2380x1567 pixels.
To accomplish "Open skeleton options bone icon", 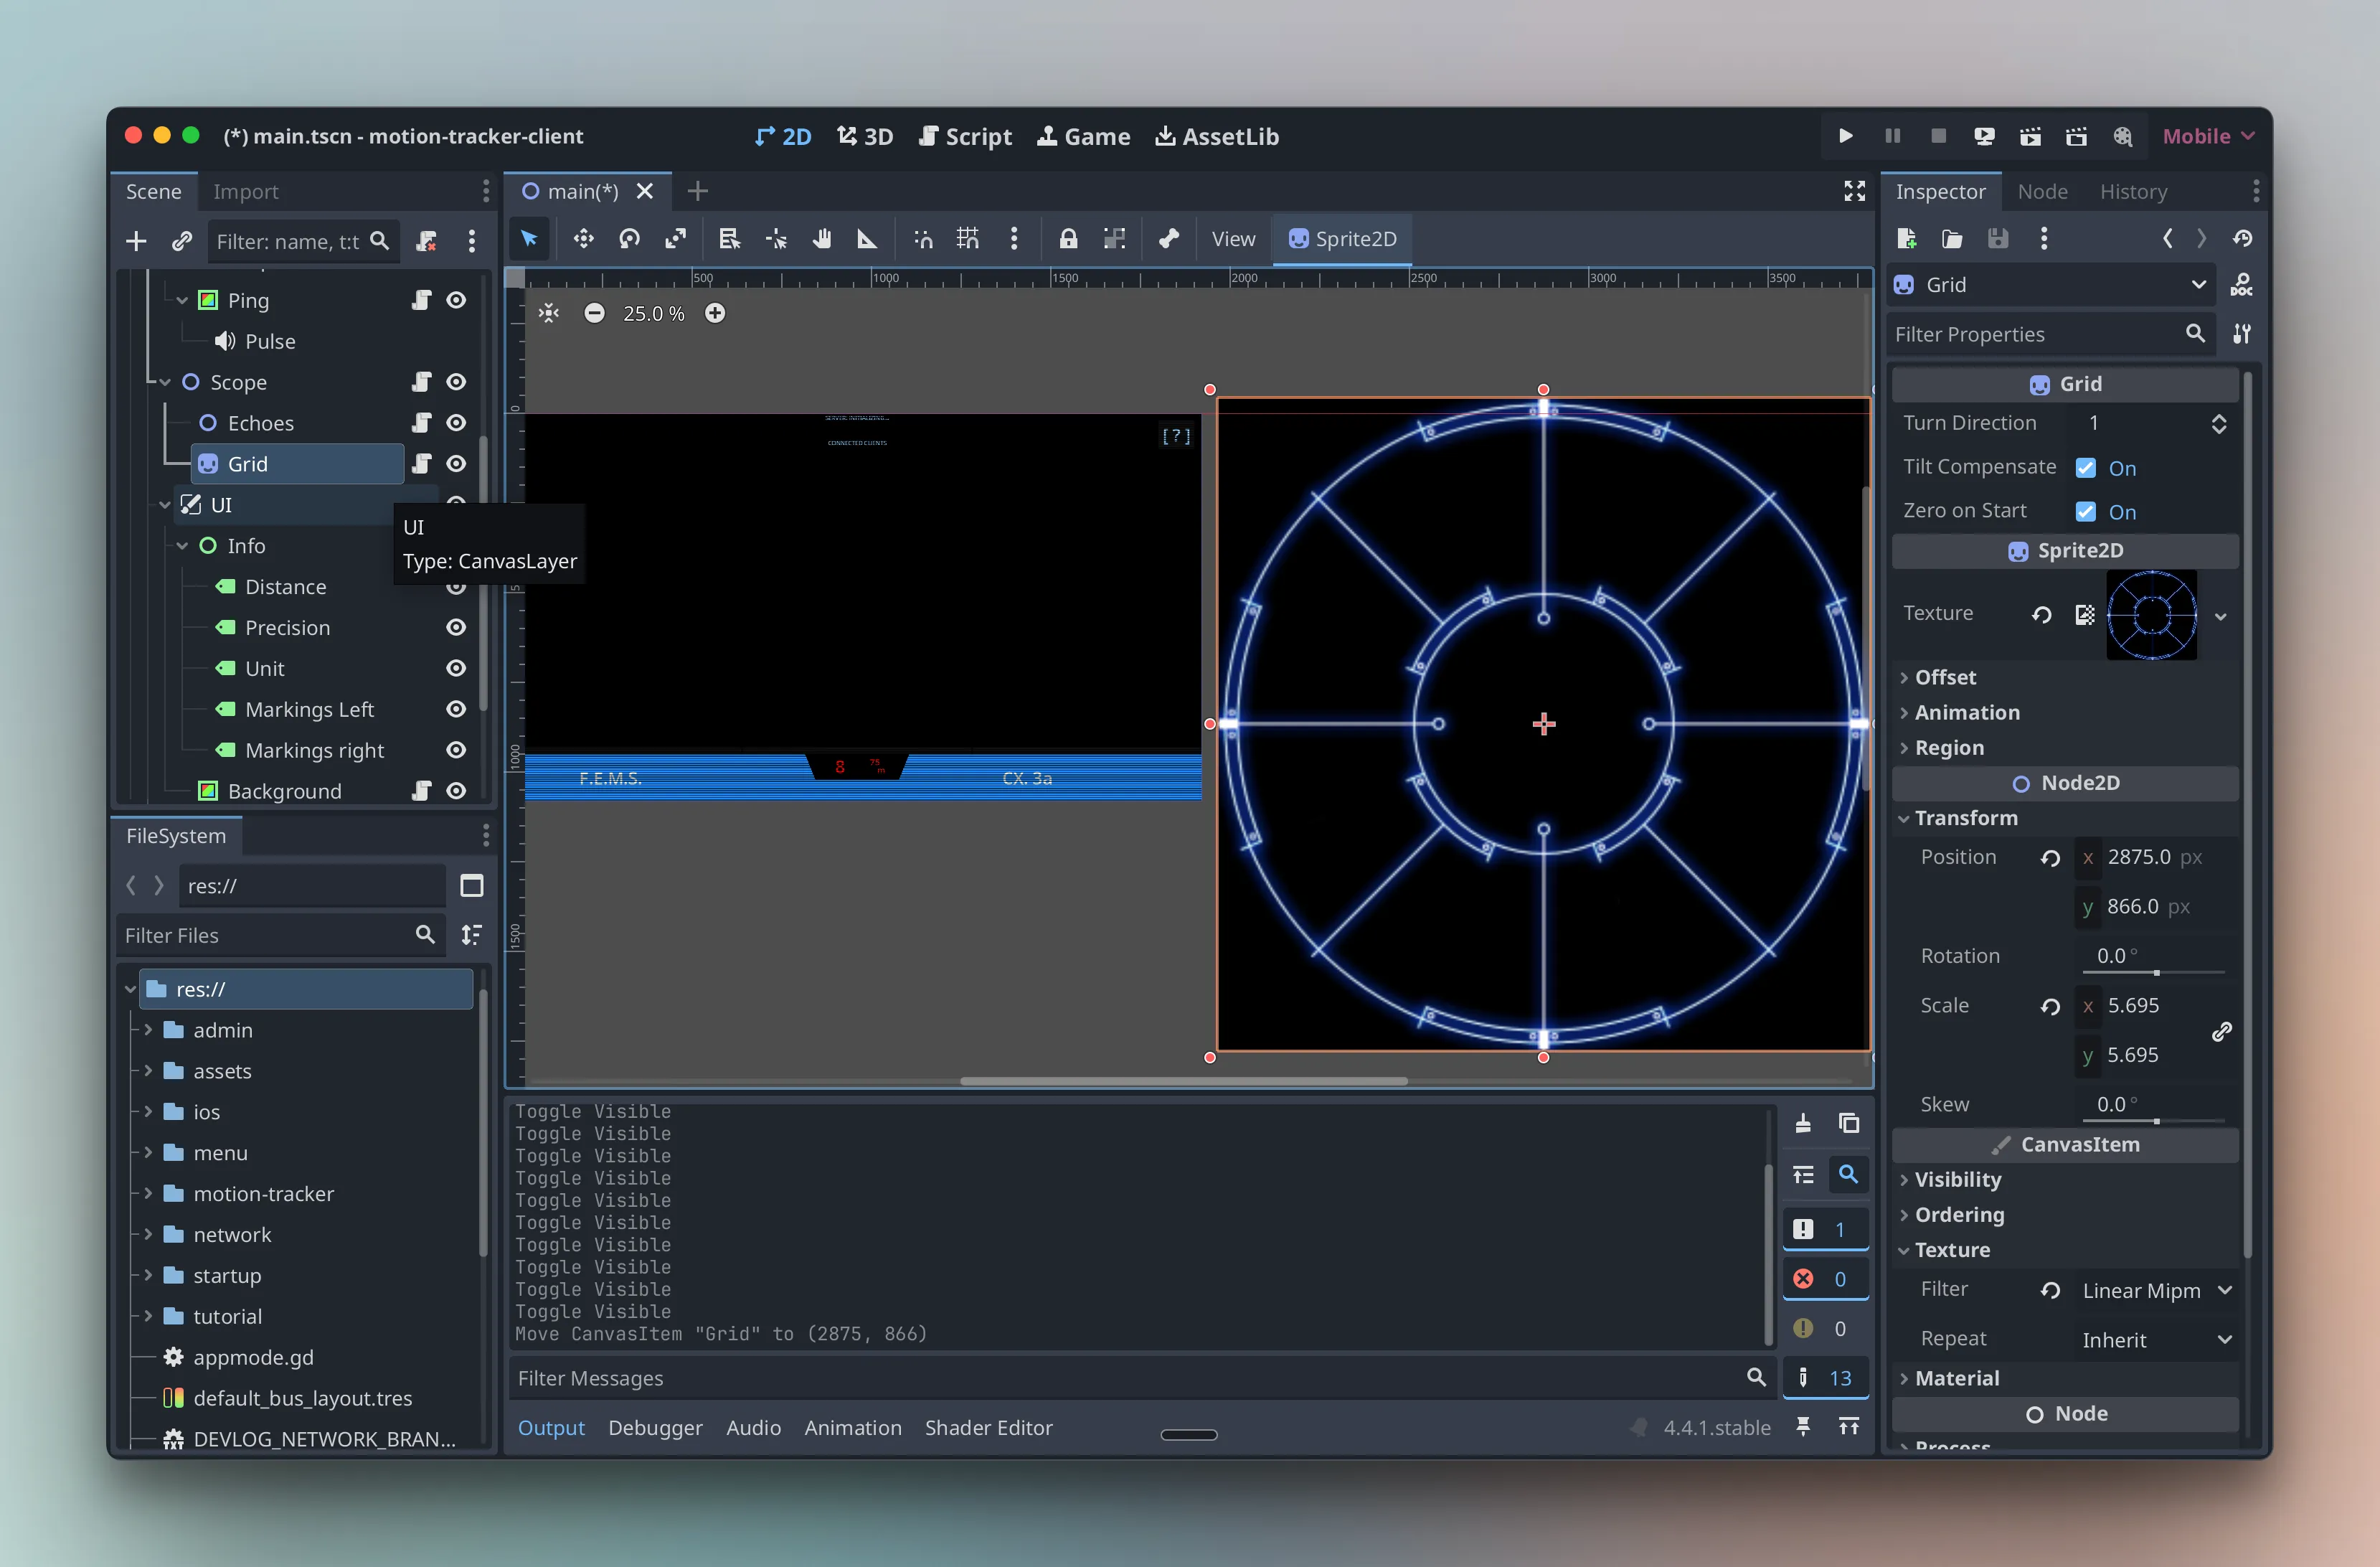I will click(x=1168, y=238).
